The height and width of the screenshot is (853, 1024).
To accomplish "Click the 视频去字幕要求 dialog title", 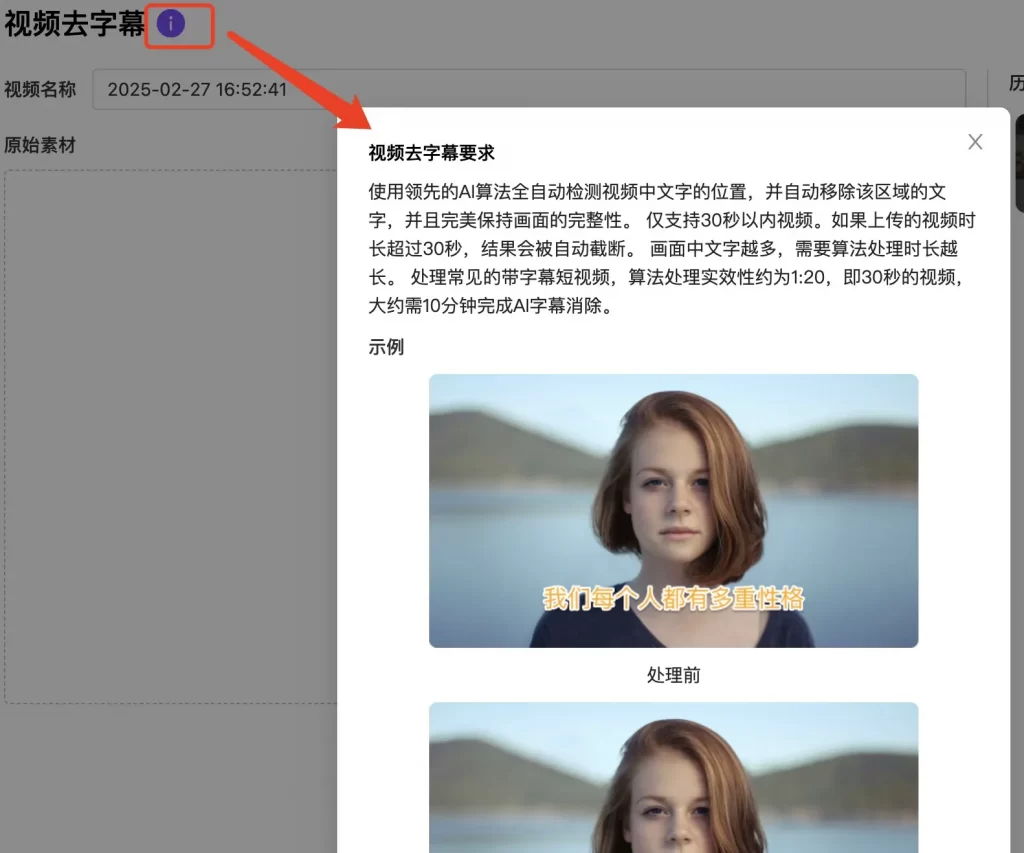I will pyautogui.click(x=431, y=153).
